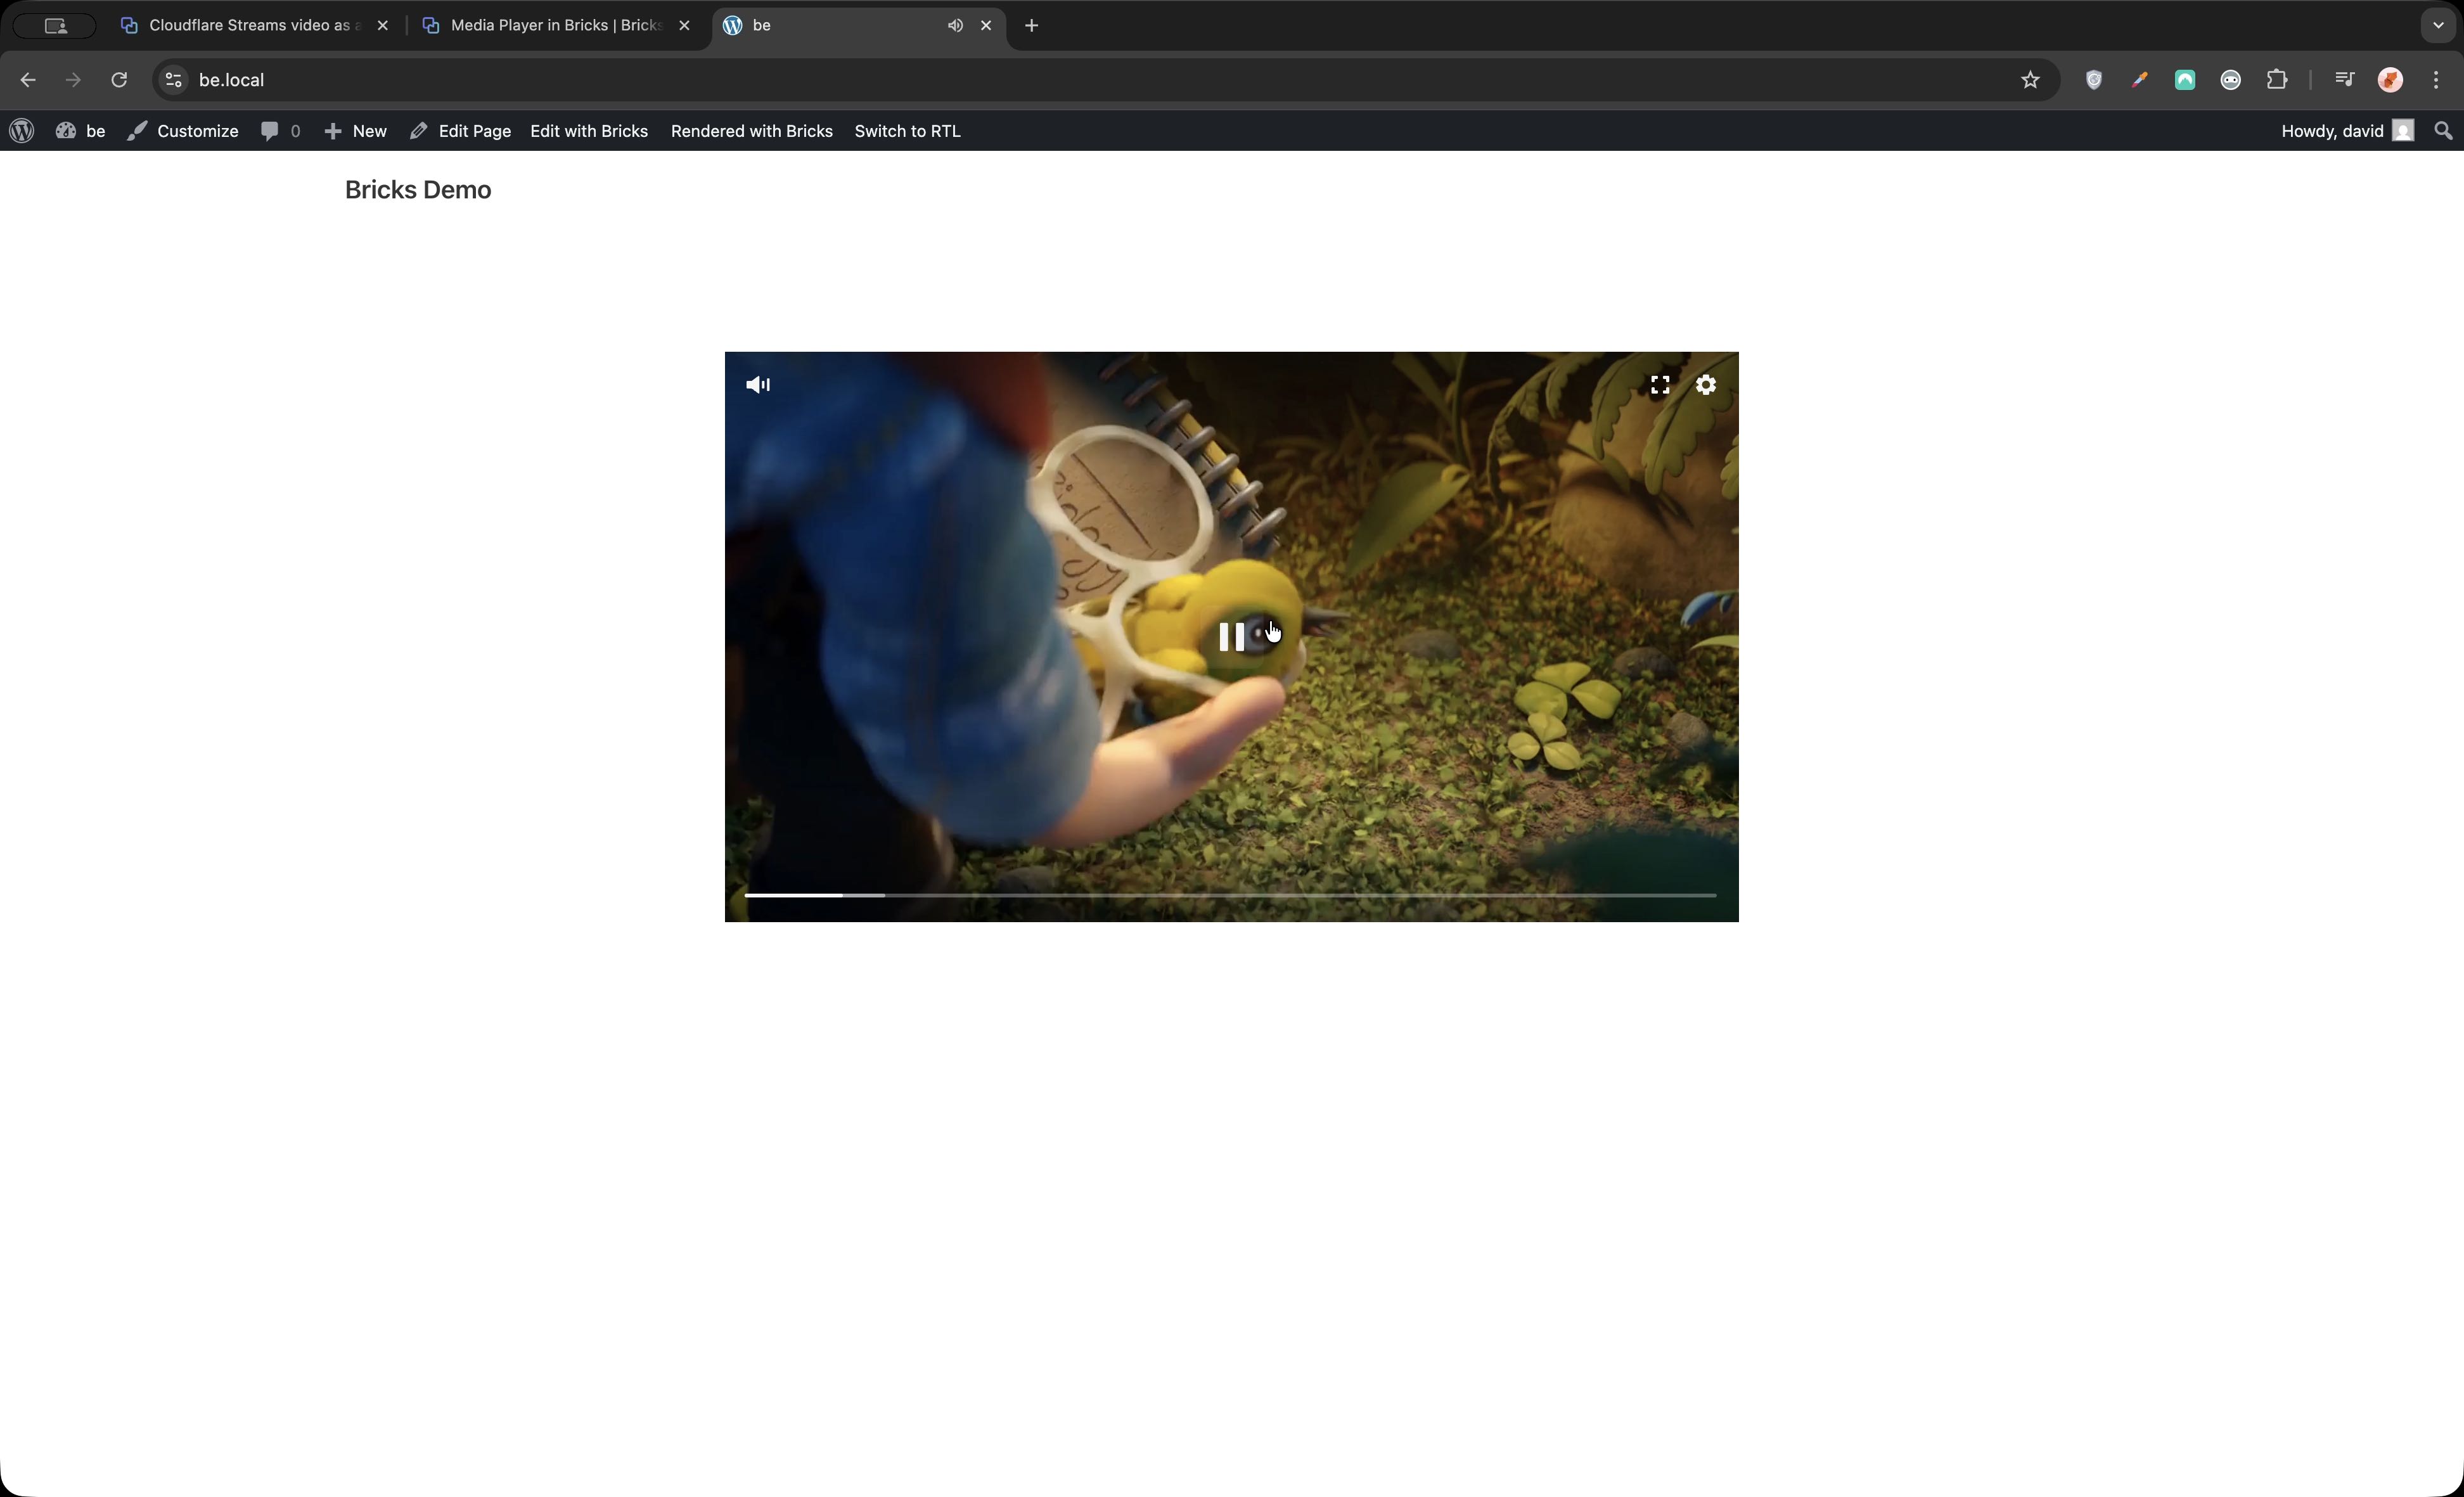Open the Extensions puzzle menu

click(x=2277, y=80)
